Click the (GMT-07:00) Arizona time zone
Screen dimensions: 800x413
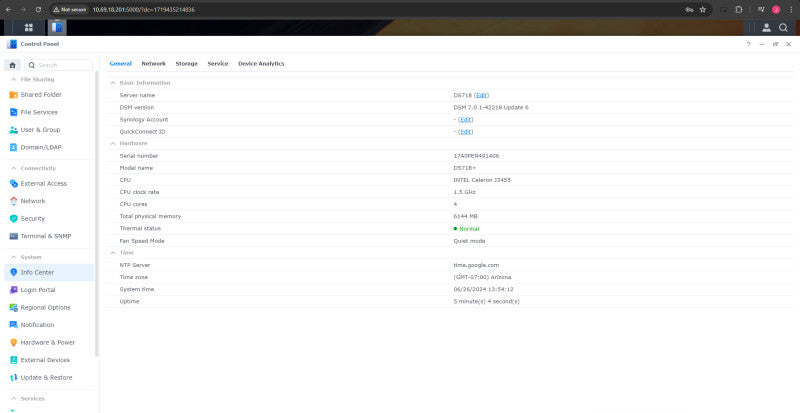coord(482,277)
